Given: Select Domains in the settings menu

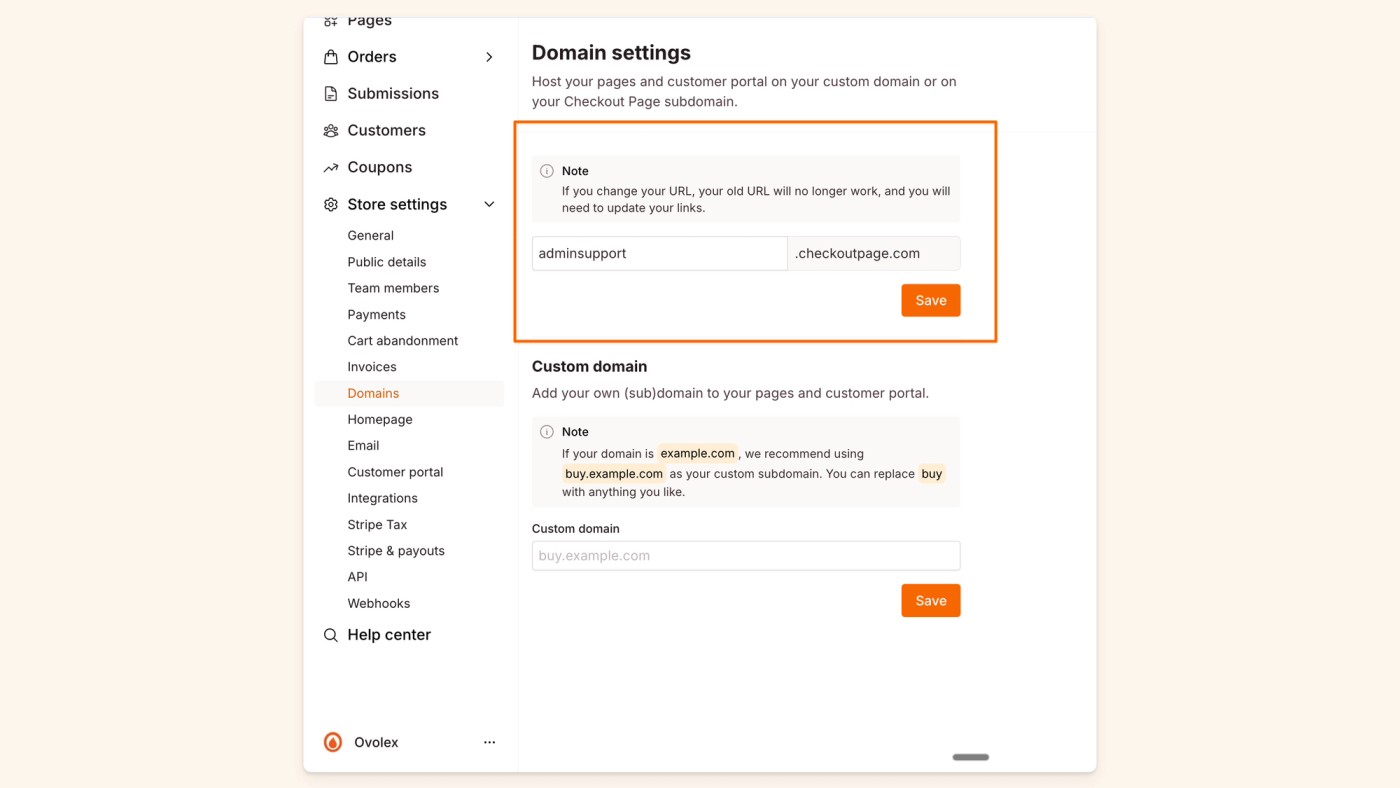Looking at the screenshot, I should [x=373, y=393].
